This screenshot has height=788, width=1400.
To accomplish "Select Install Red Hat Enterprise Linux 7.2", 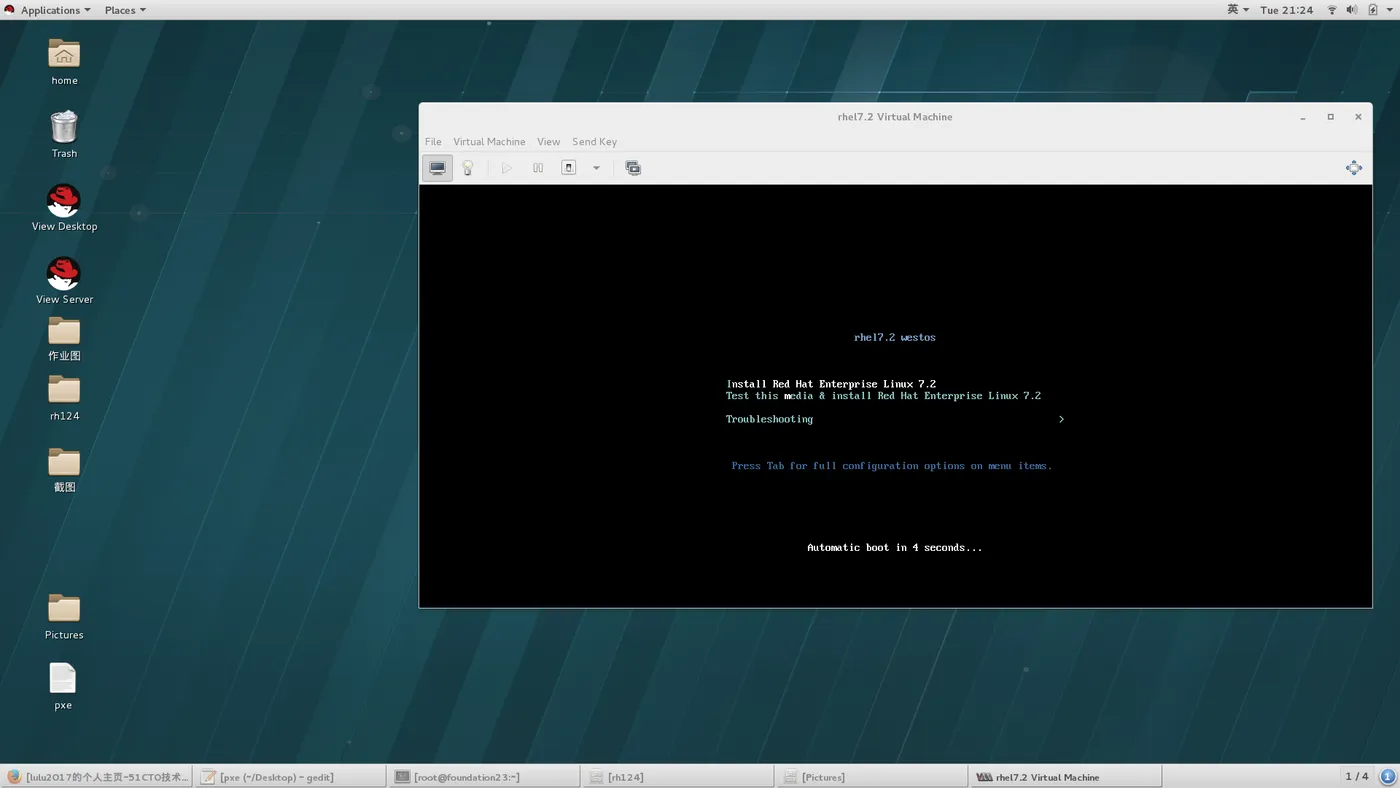I will click(x=831, y=384).
